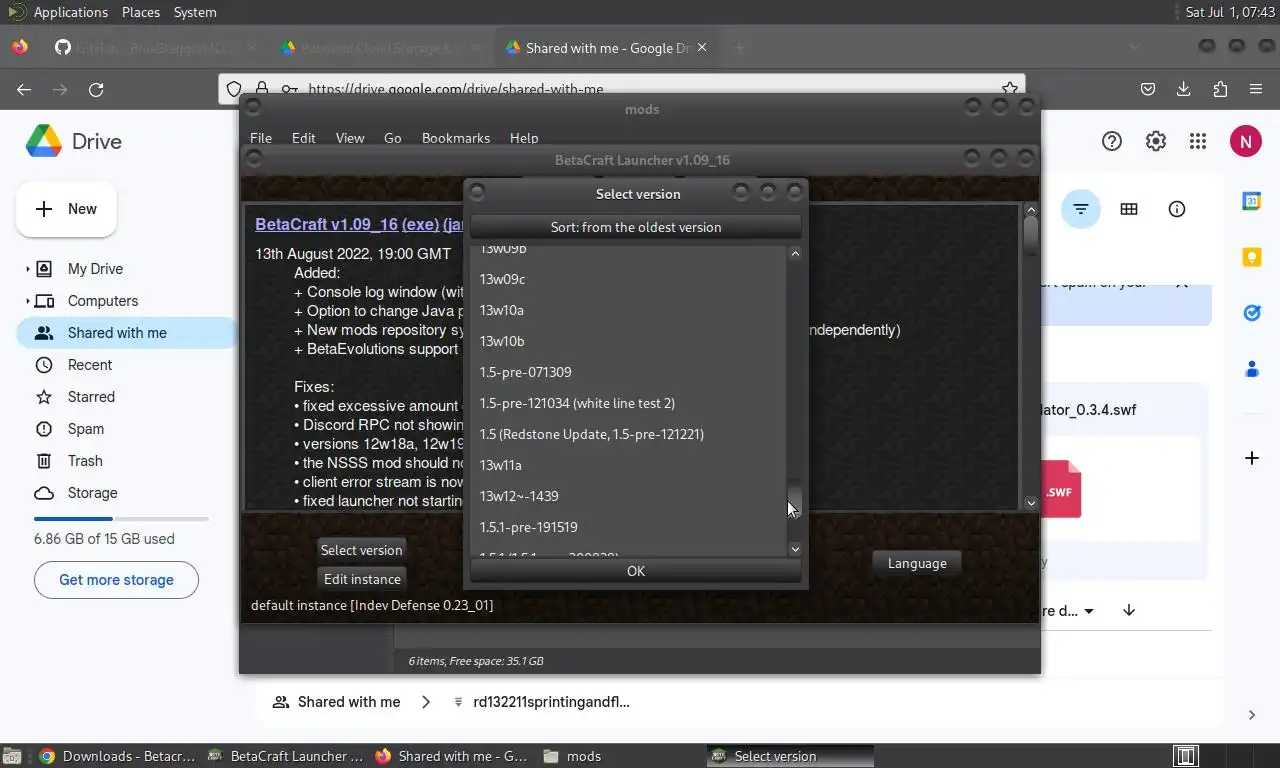Open Go menu in mods window
Viewport: 1280px width, 768px height.
[392, 138]
